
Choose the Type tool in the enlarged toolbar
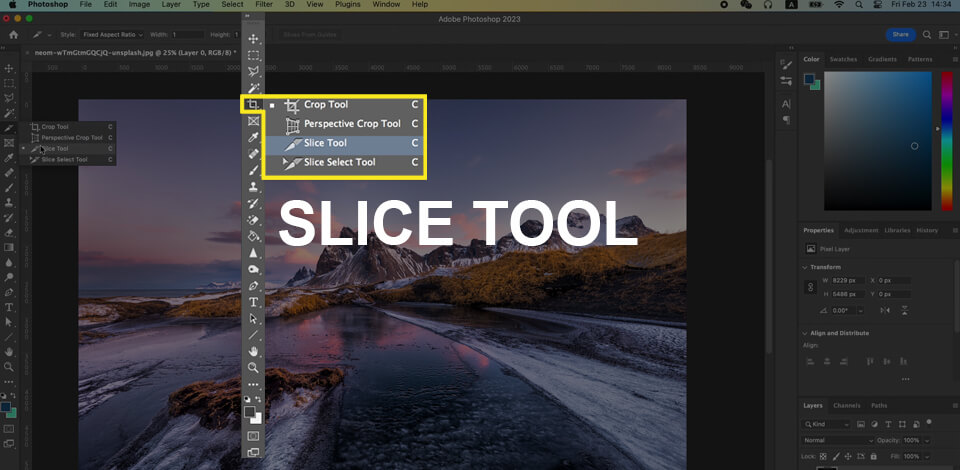(253, 302)
